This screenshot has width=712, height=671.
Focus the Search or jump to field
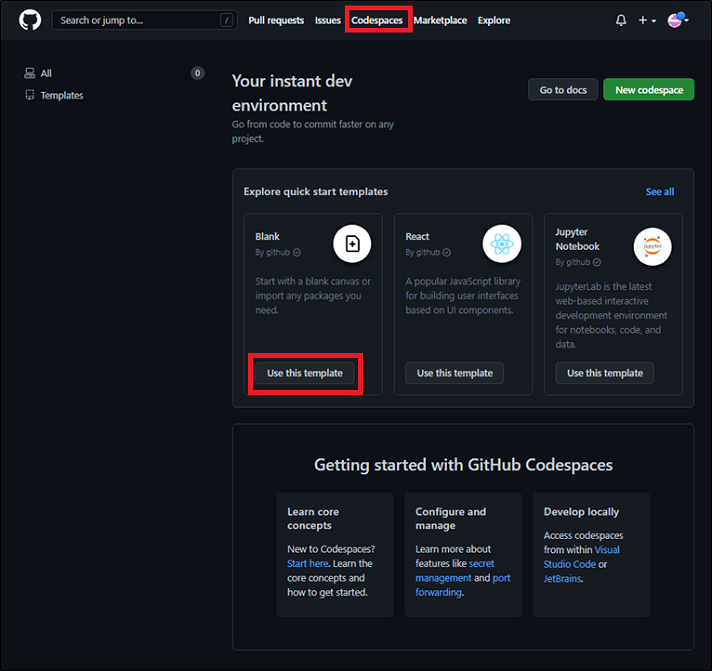tap(144, 20)
